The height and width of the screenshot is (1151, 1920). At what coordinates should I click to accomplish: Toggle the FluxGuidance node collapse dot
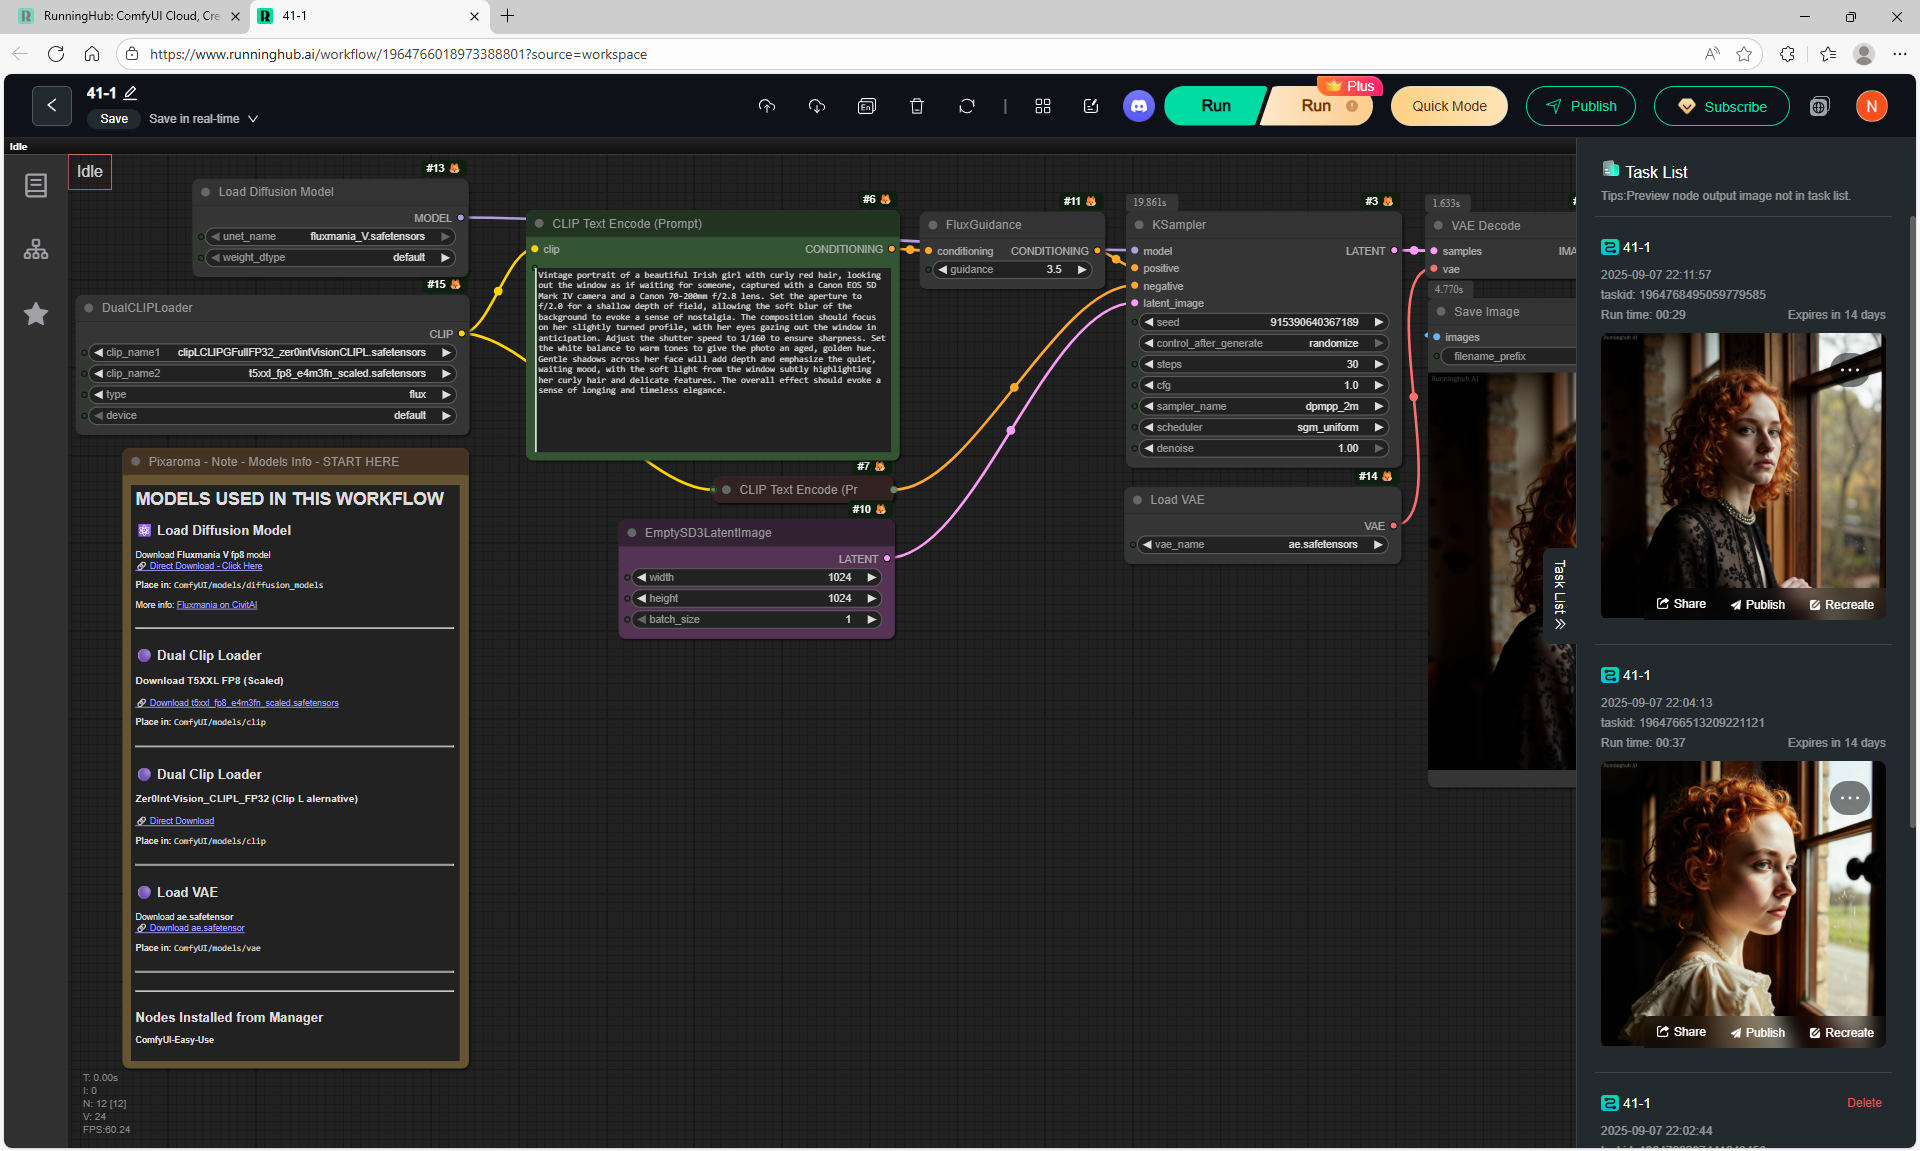pos(932,225)
